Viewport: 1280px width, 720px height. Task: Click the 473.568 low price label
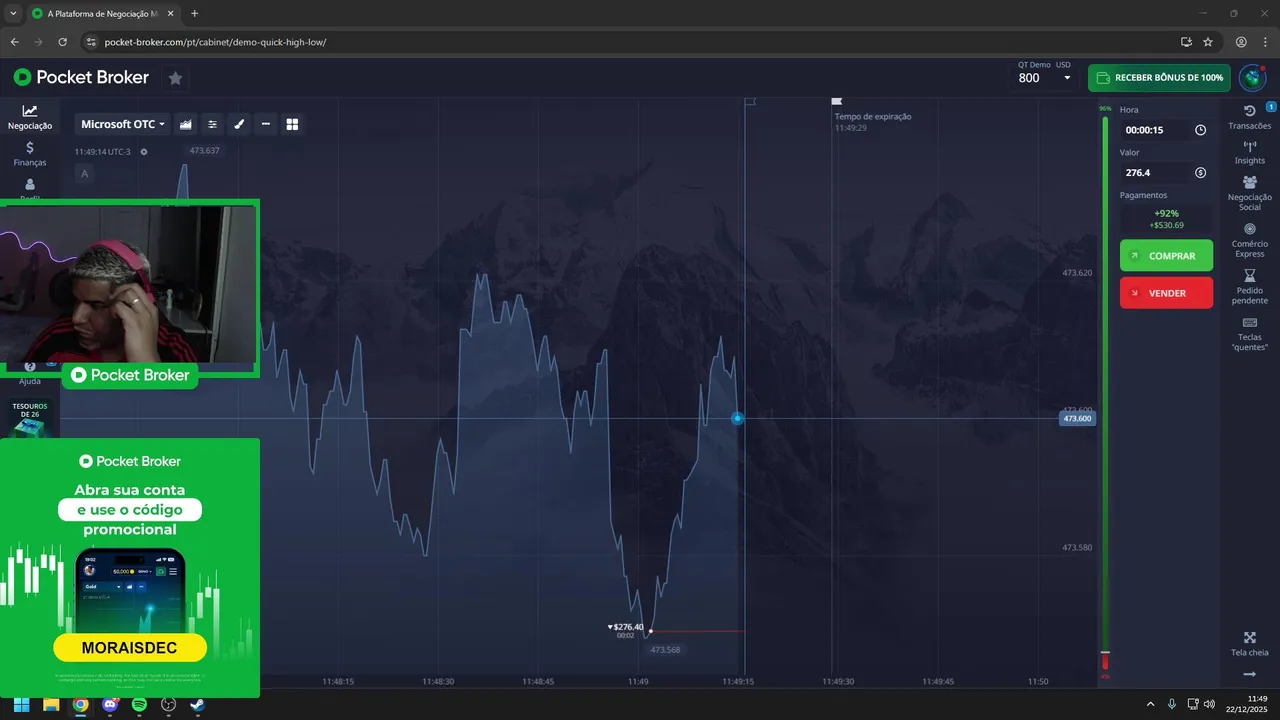[x=665, y=650]
